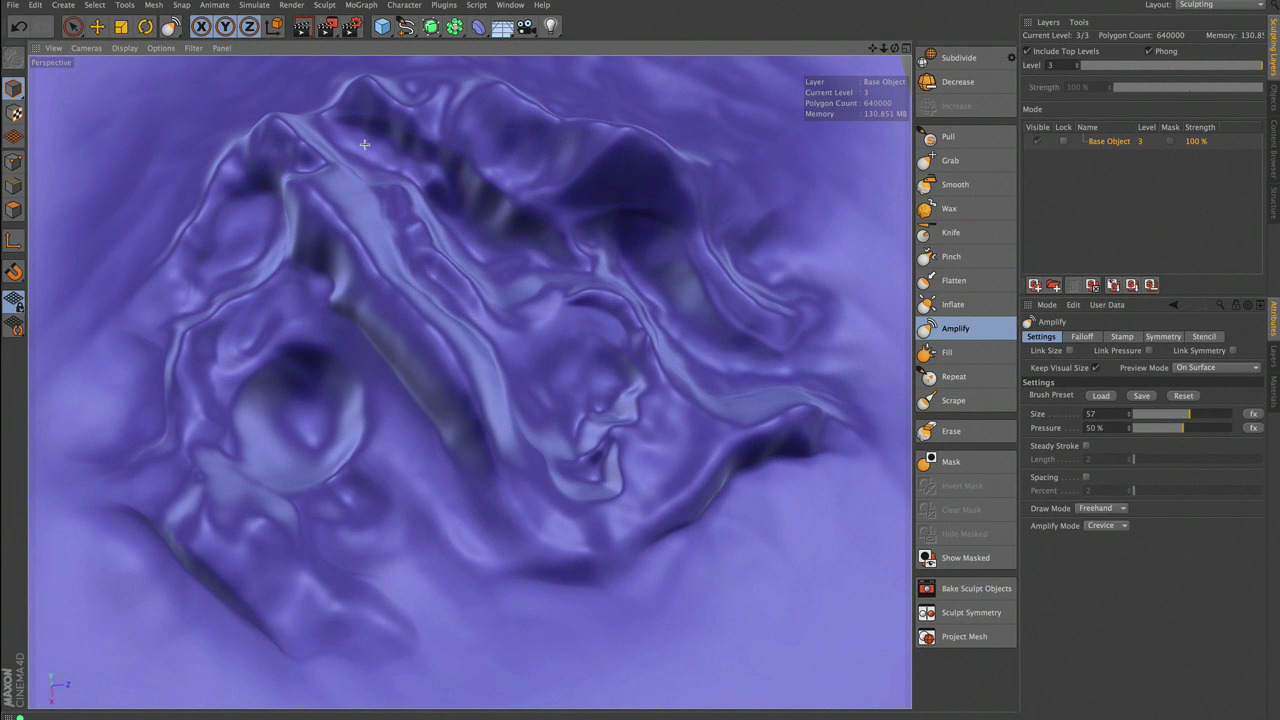The width and height of the screenshot is (1280, 720).
Task: Click the brush preset Load button
Action: pyautogui.click(x=1100, y=396)
